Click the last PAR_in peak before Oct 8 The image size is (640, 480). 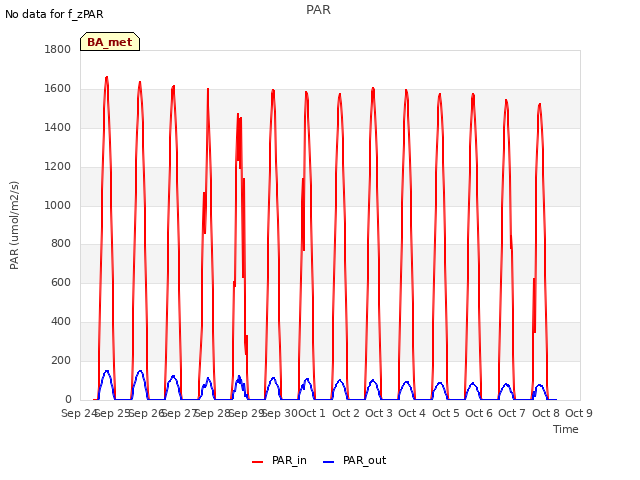click(540, 105)
